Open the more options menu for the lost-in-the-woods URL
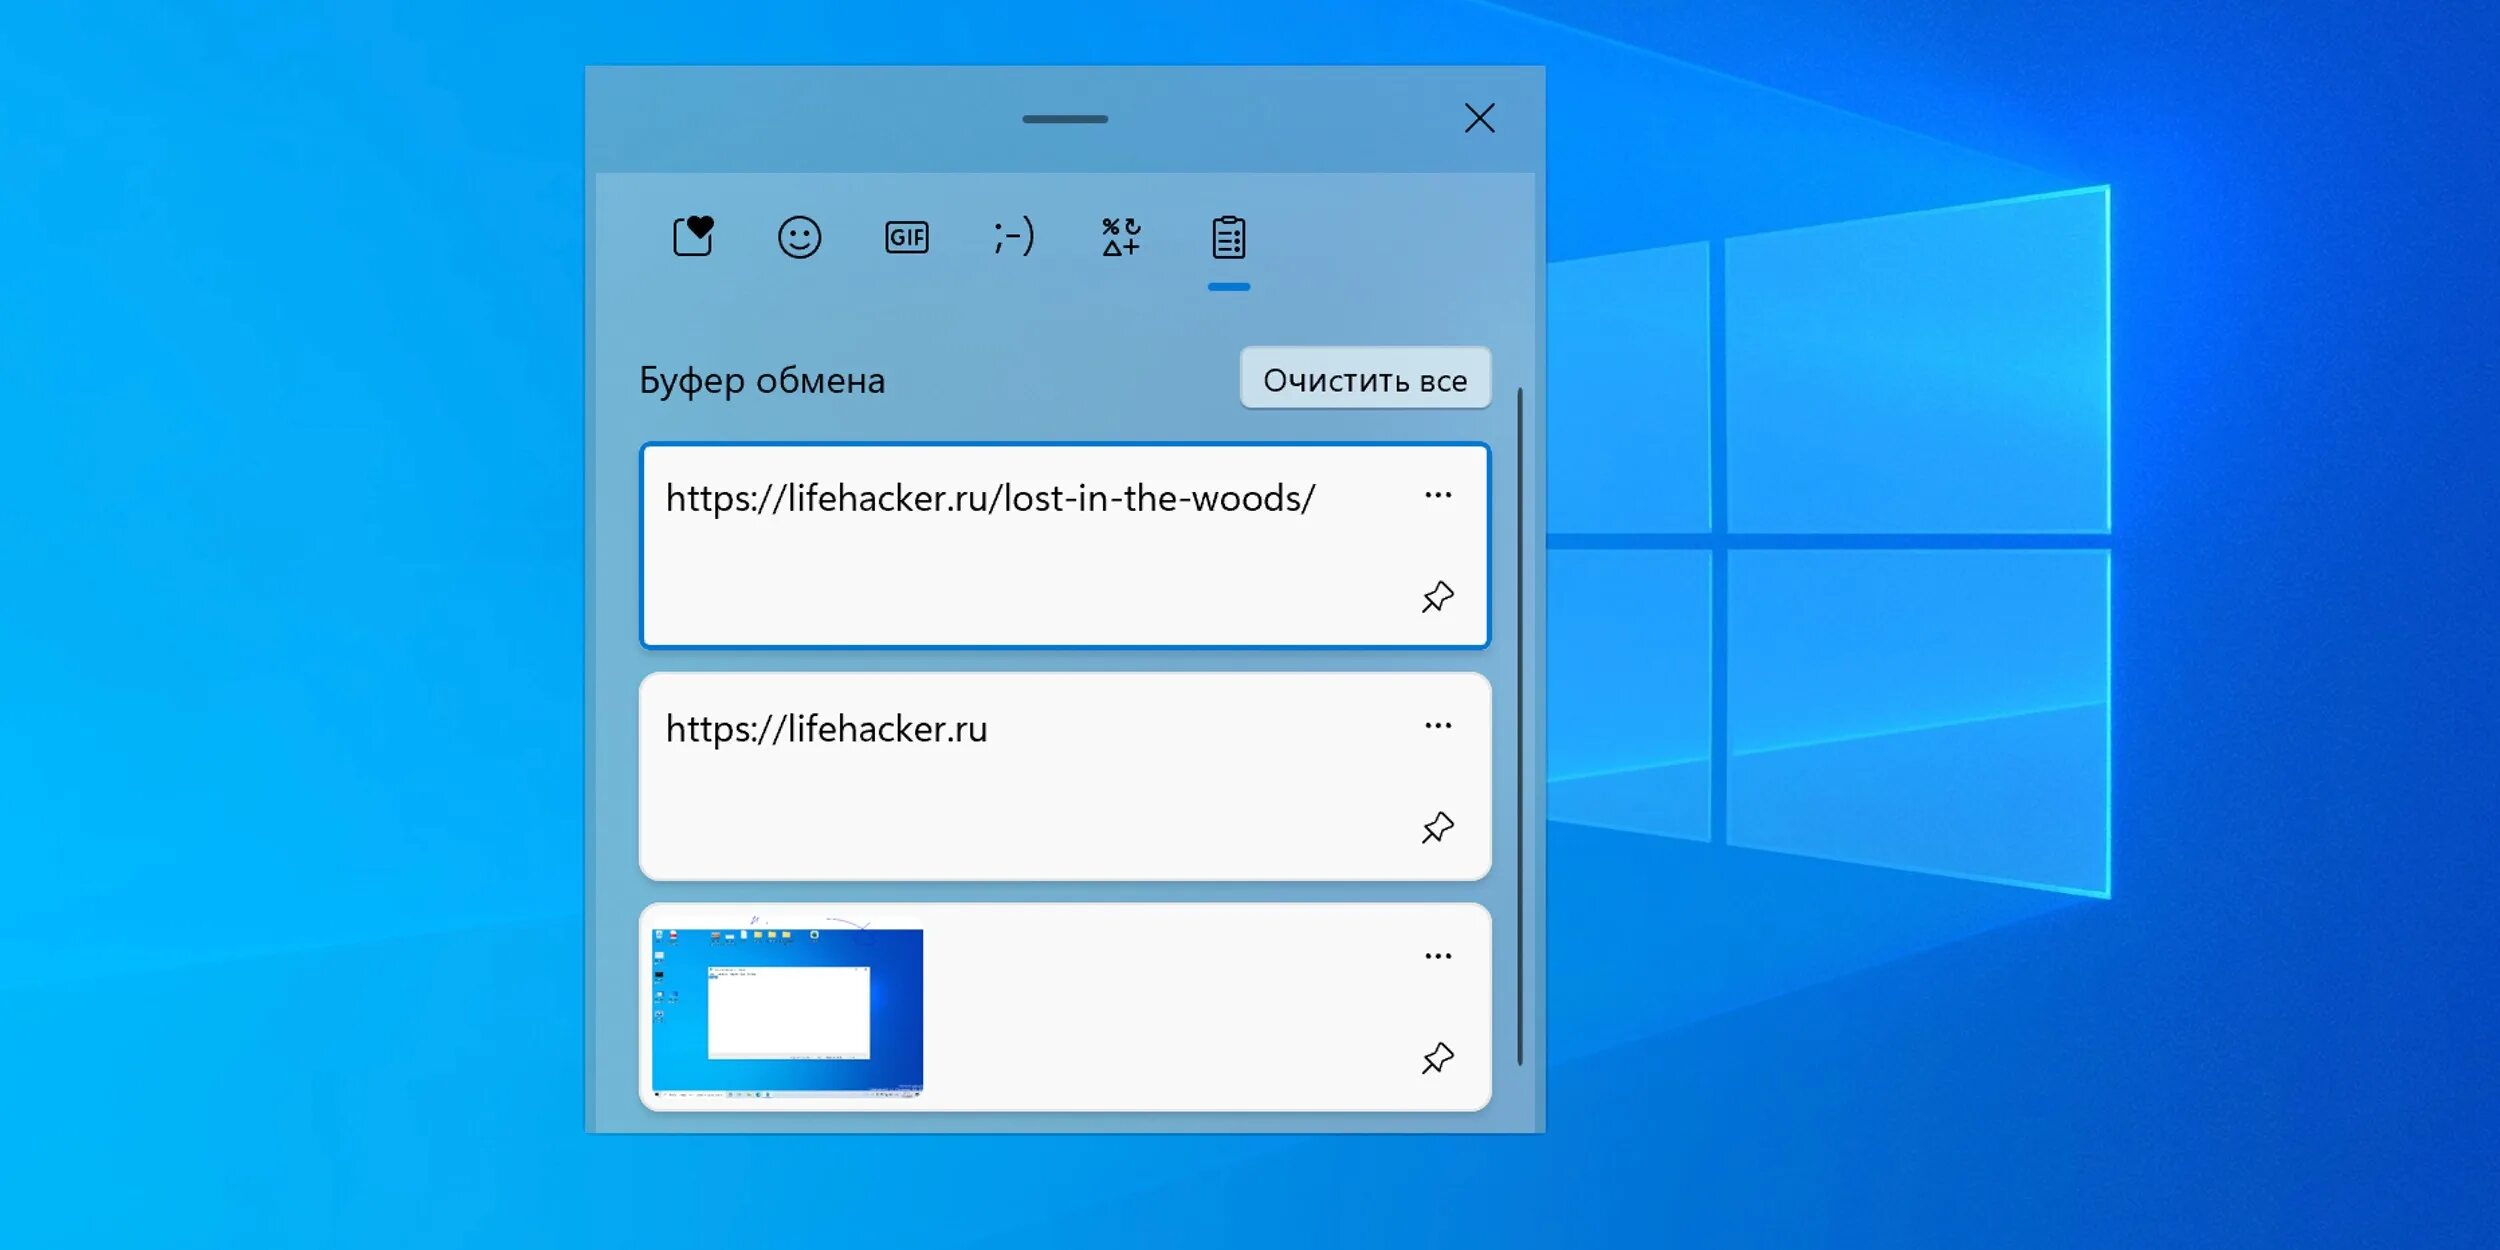 (1437, 495)
